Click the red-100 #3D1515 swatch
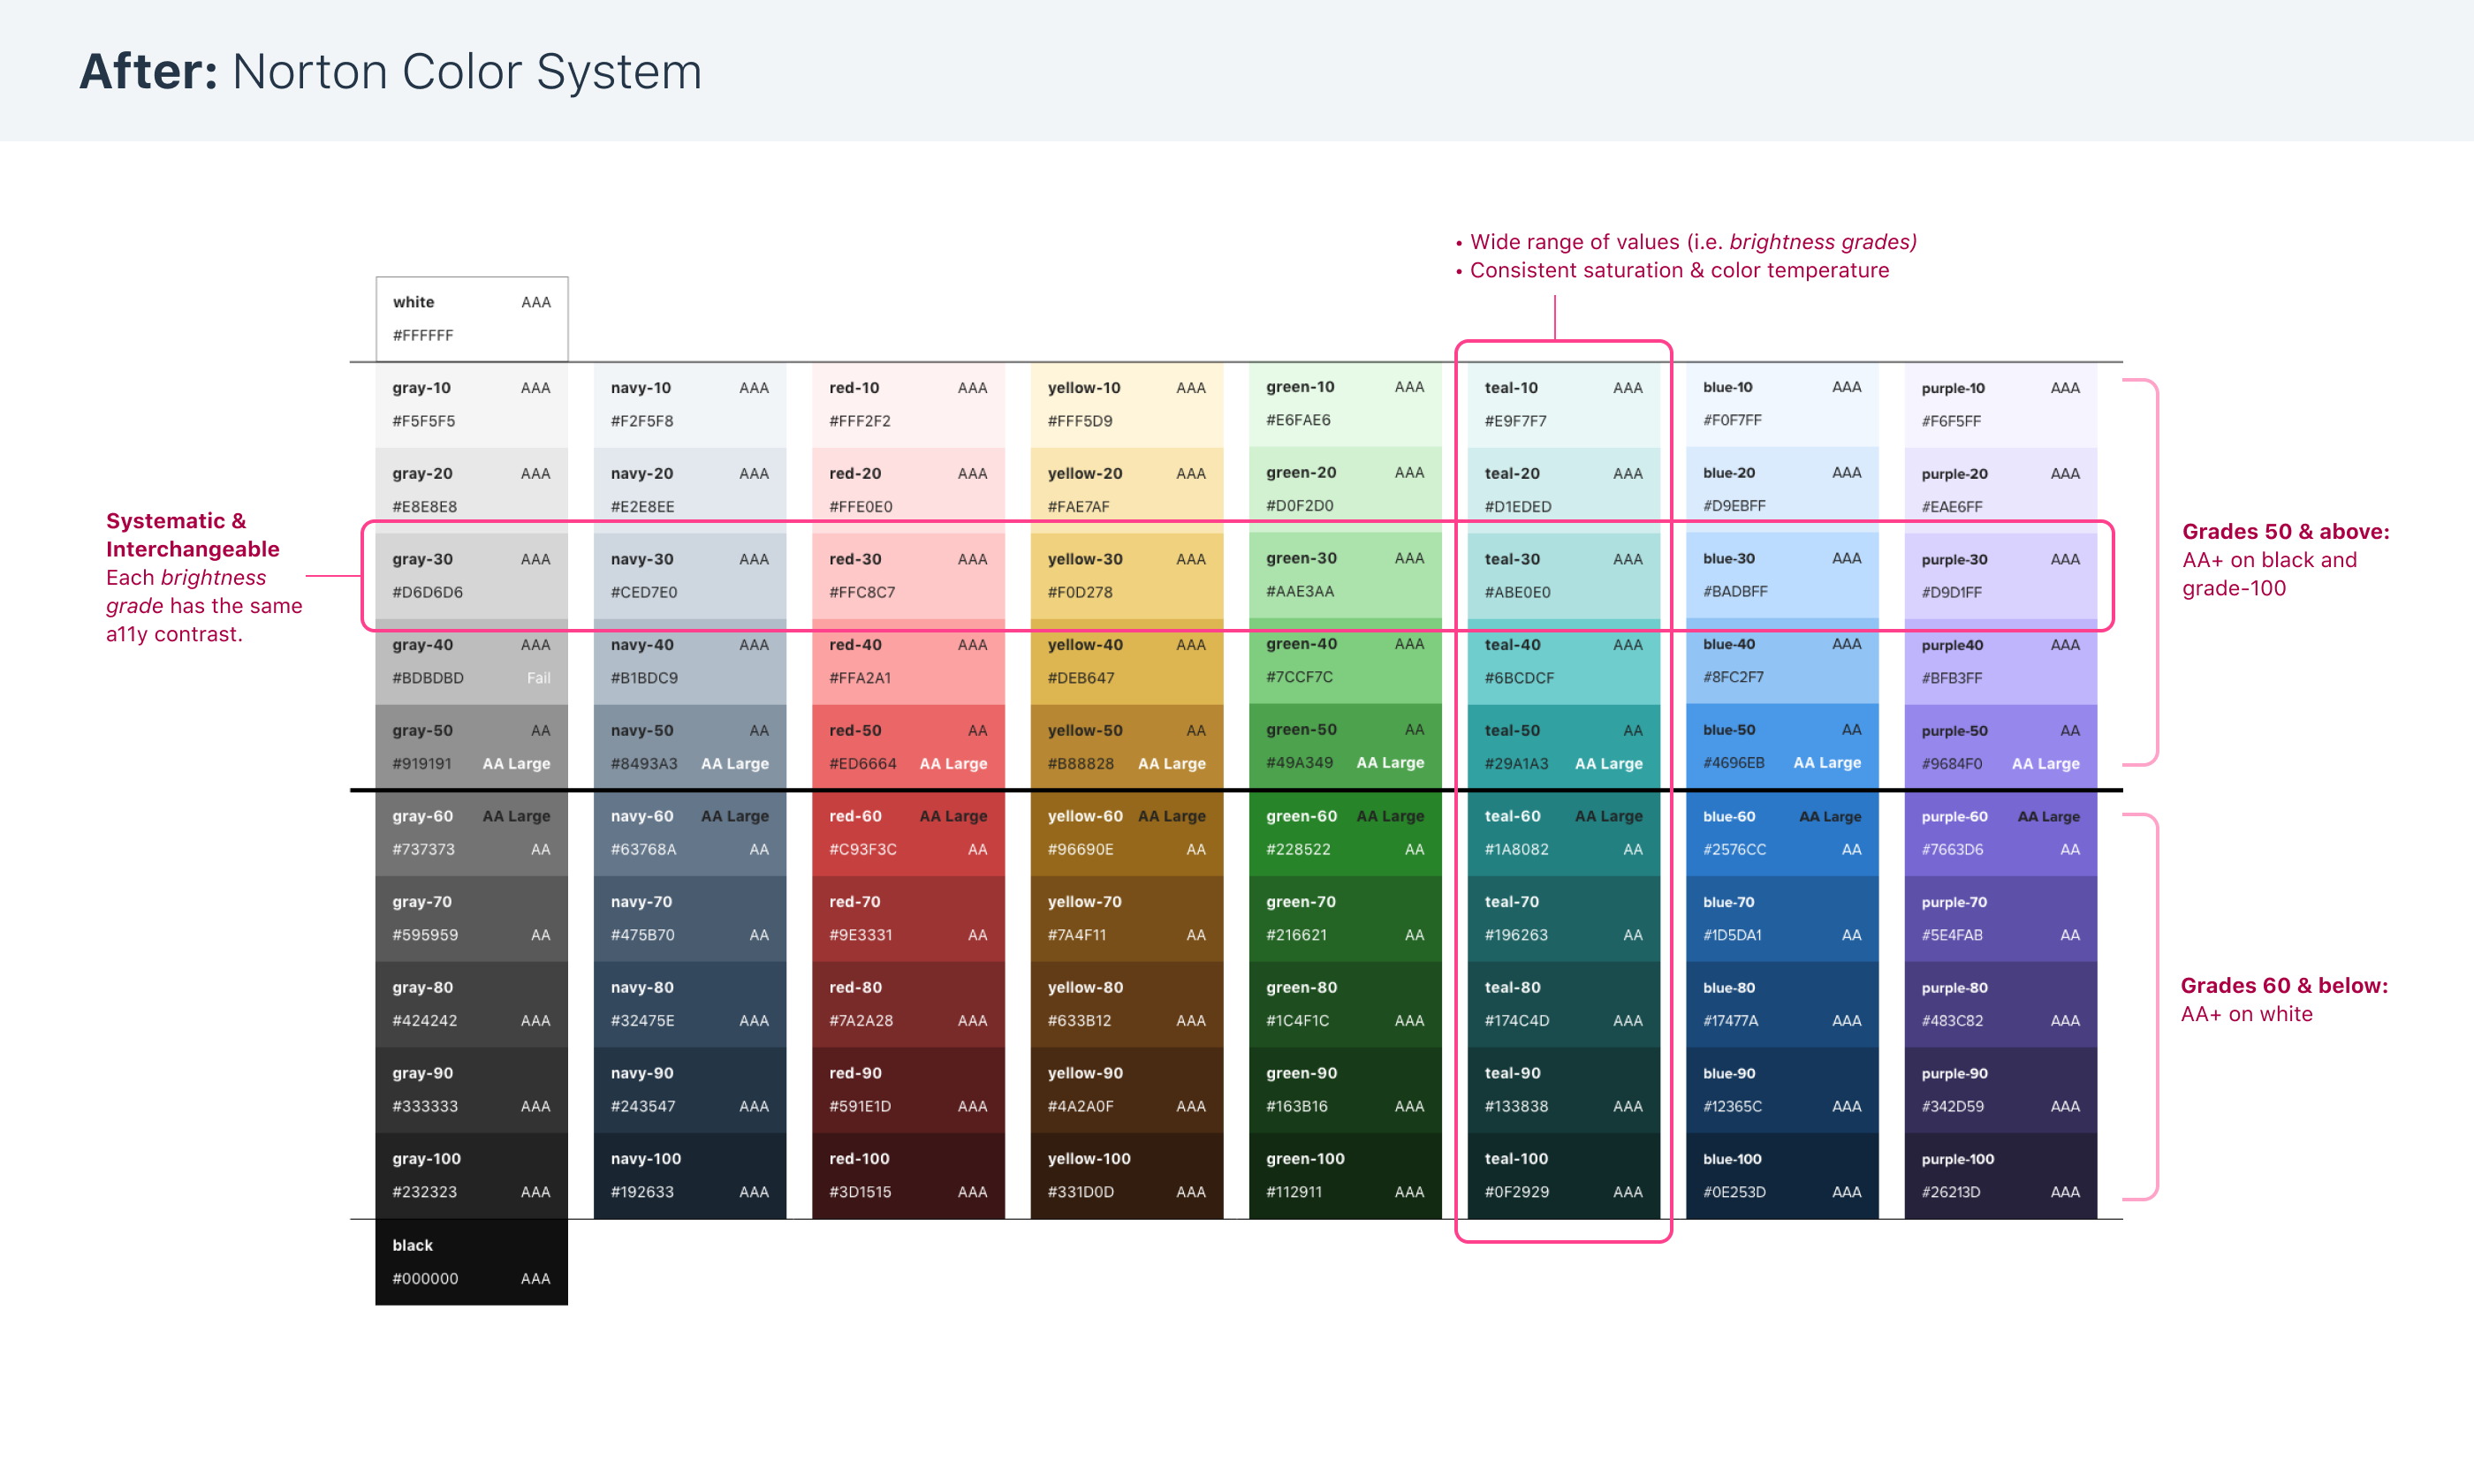Screen dimensions: 2474x1484 907,1175
